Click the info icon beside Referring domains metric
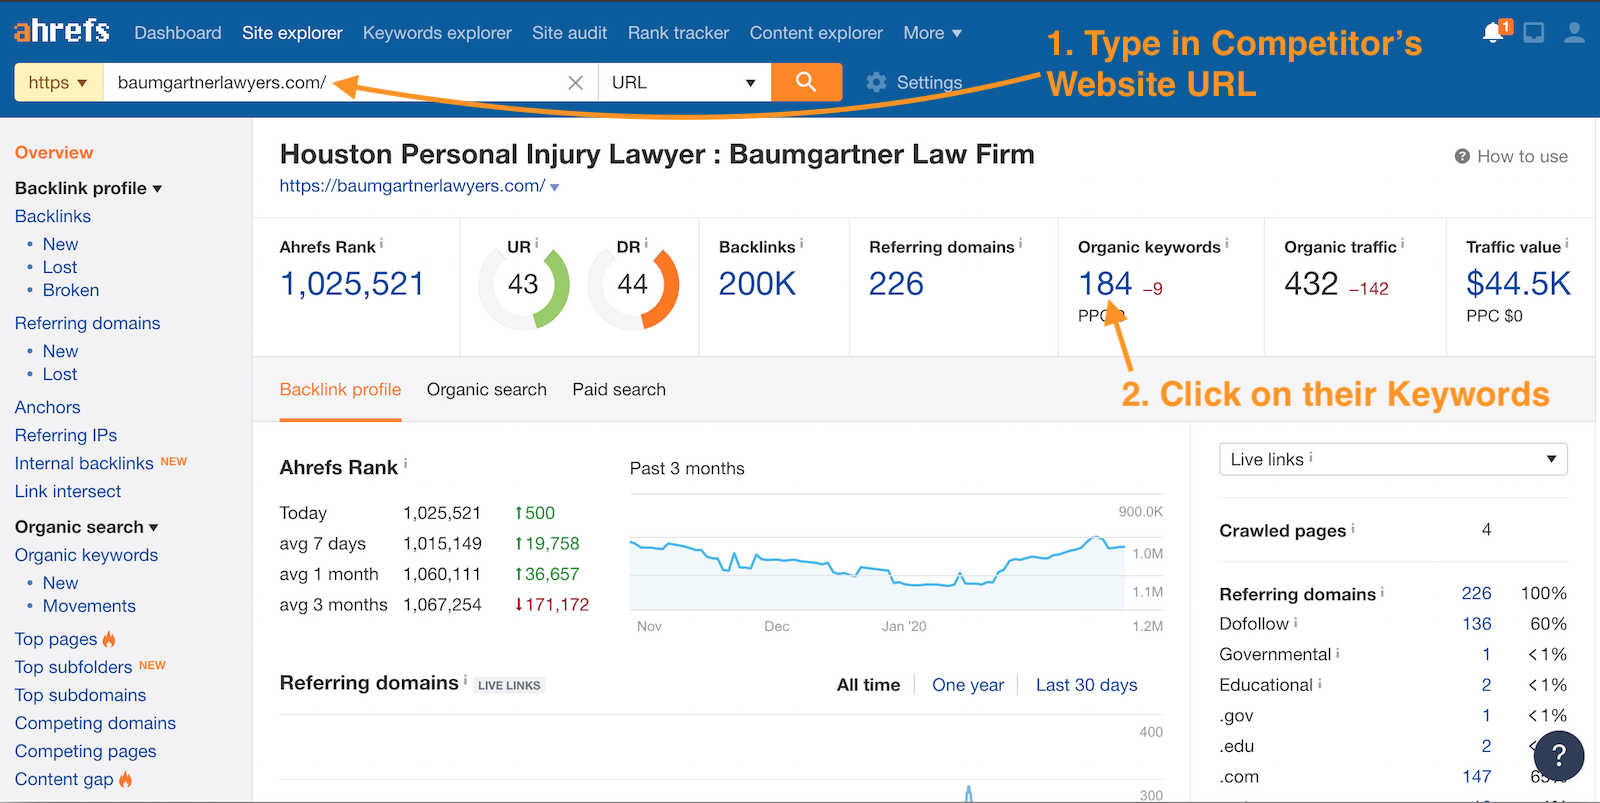This screenshot has width=1600, height=803. (x=1020, y=243)
